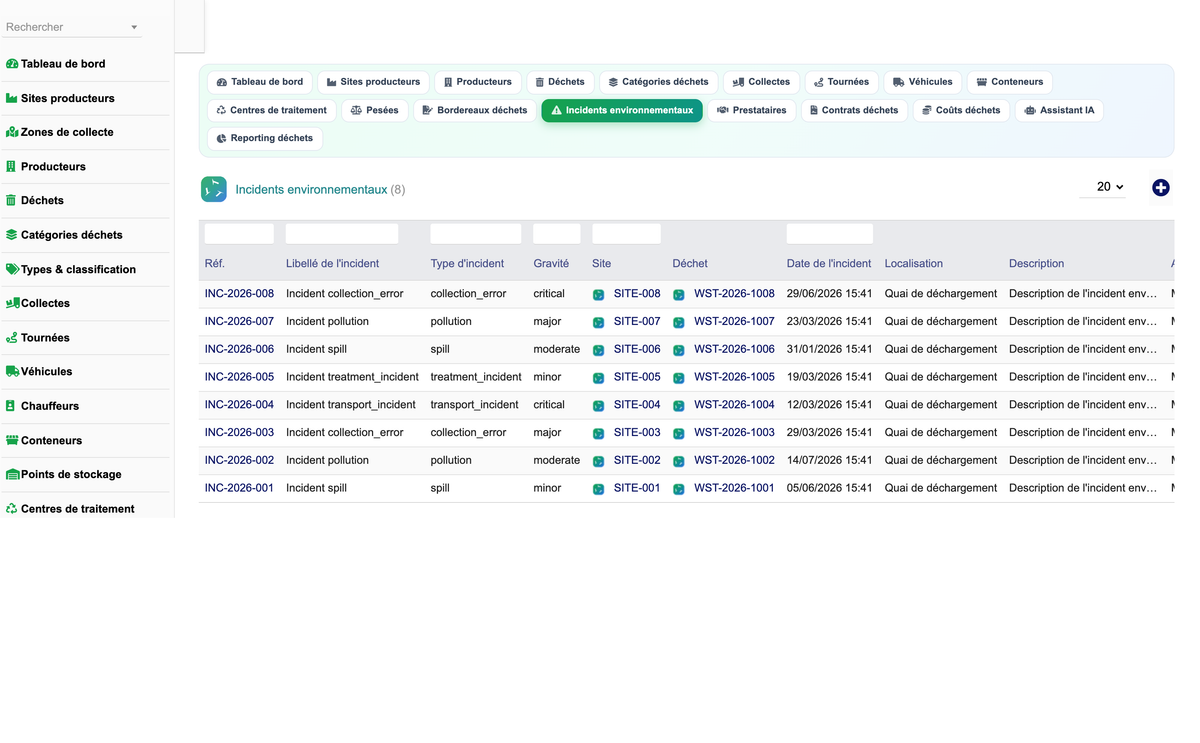This screenshot has height=743, width=1200.
Task: Click the Collectes sidebar dolly icon
Action: (x=13, y=303)
